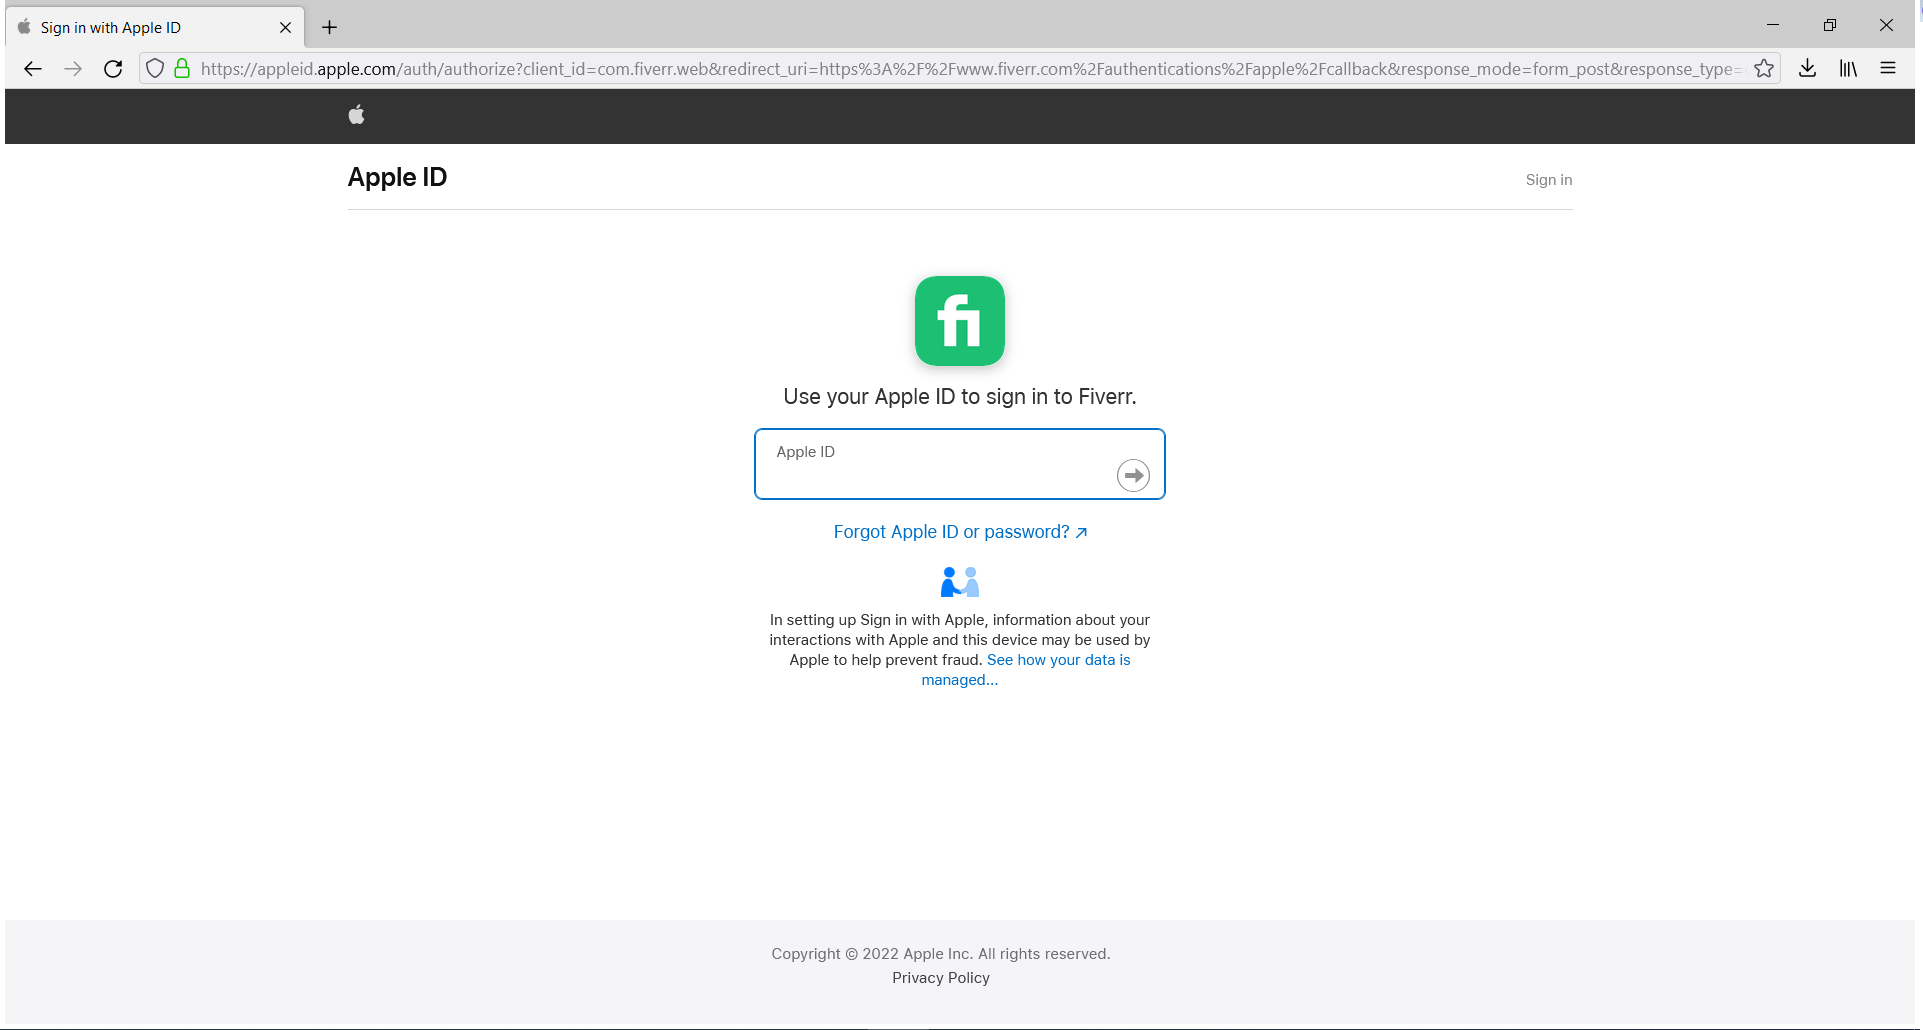Open the downloads panel
This screenshot has height=1030, width=1923.
[1807, 68]
